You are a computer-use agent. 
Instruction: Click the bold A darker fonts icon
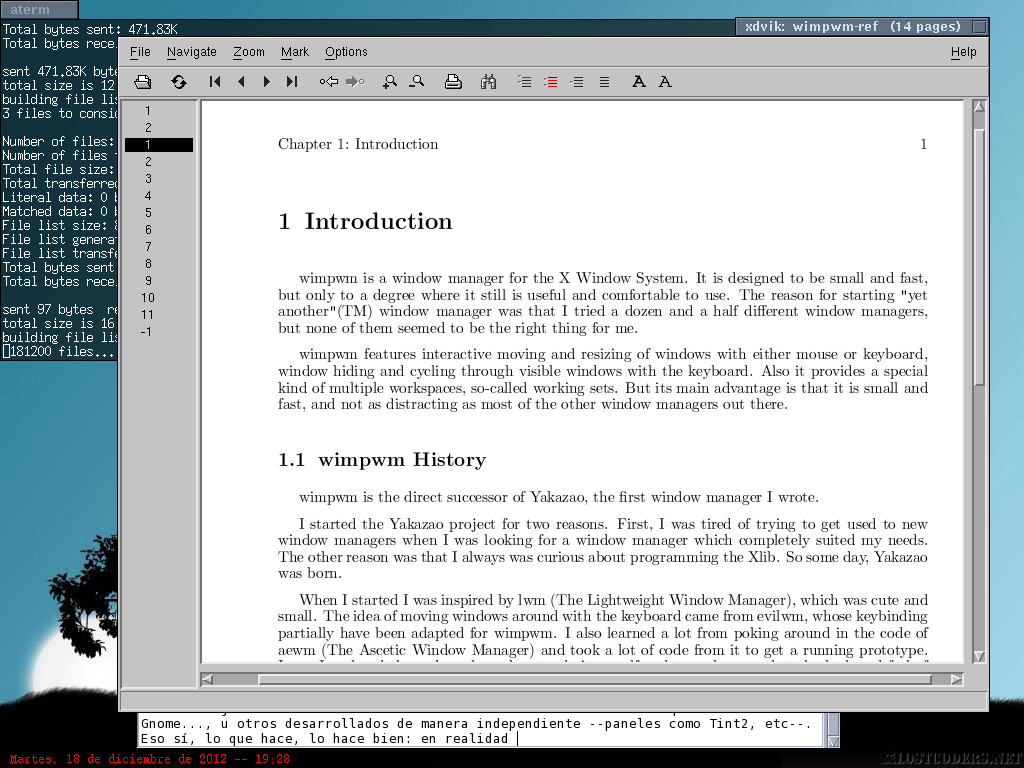pos(639,82)
